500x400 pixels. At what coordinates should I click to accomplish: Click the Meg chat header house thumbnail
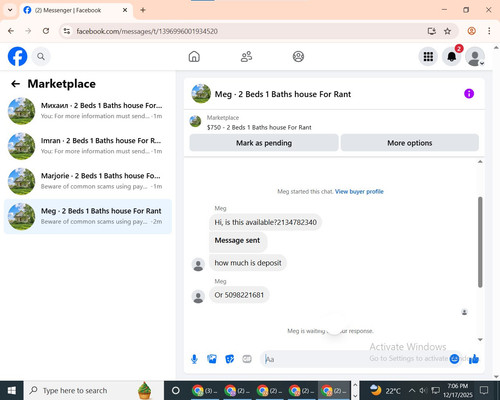[x=201, y=94]
